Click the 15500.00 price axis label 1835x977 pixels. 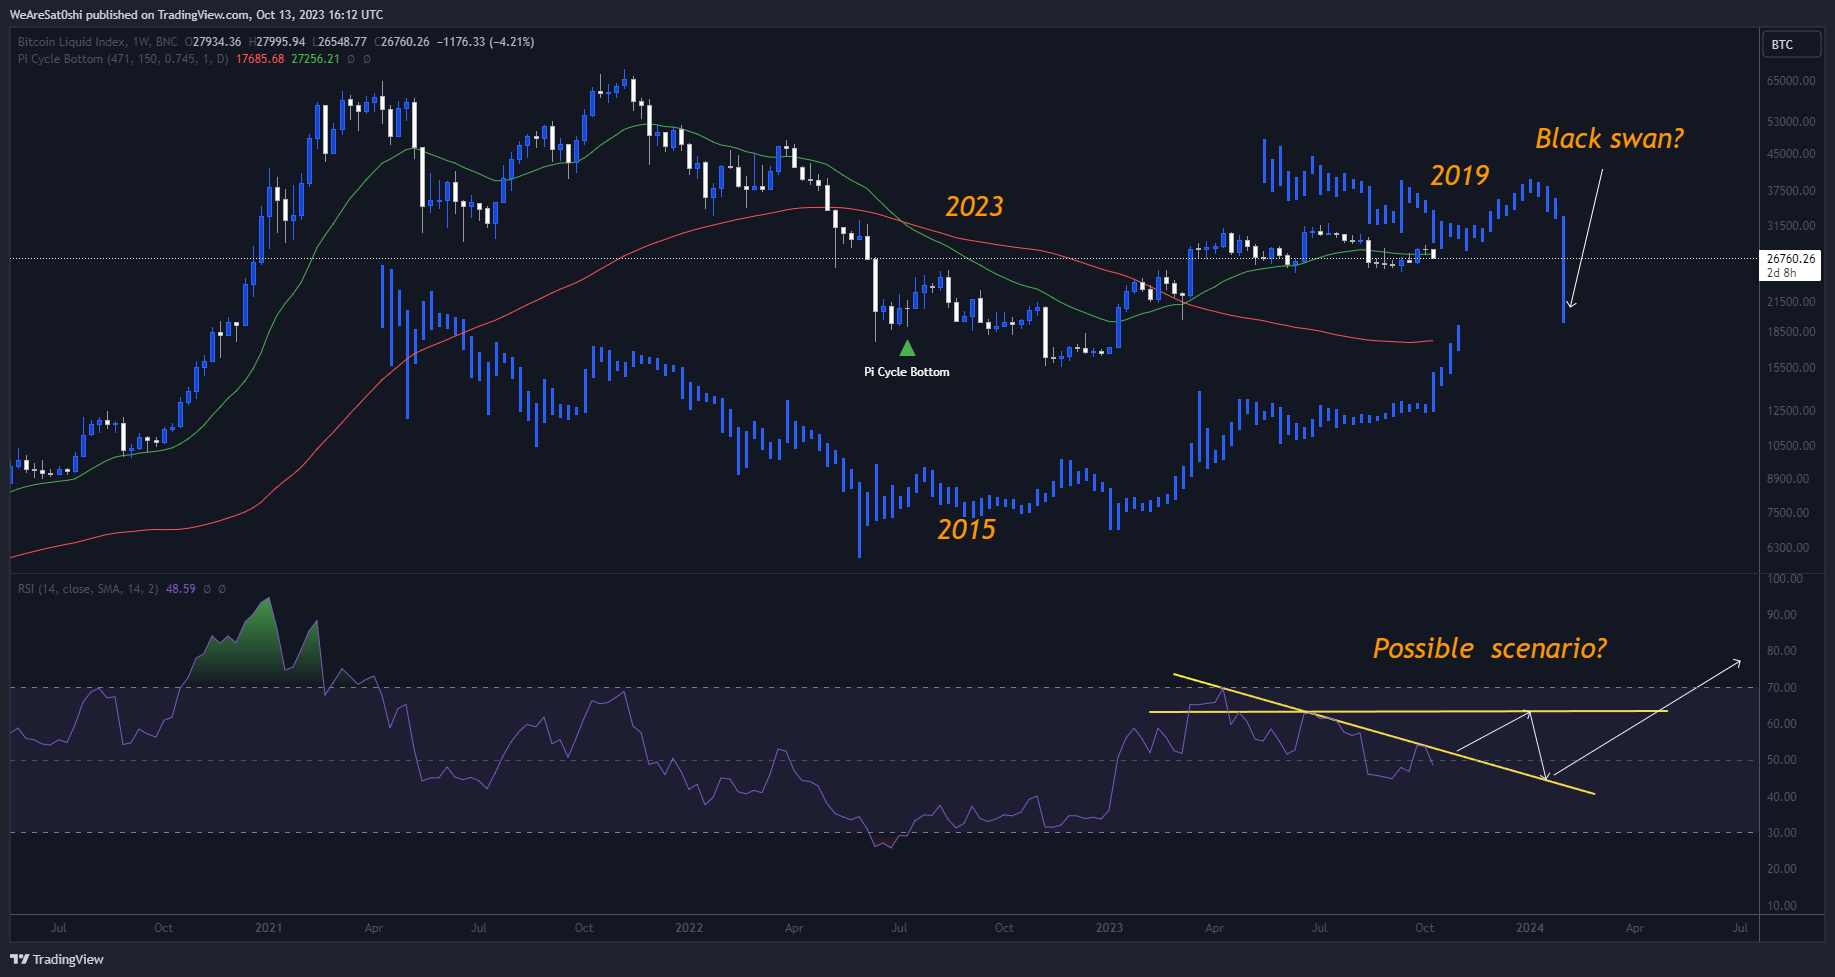pyautogui.click(x=1791, y=368)
